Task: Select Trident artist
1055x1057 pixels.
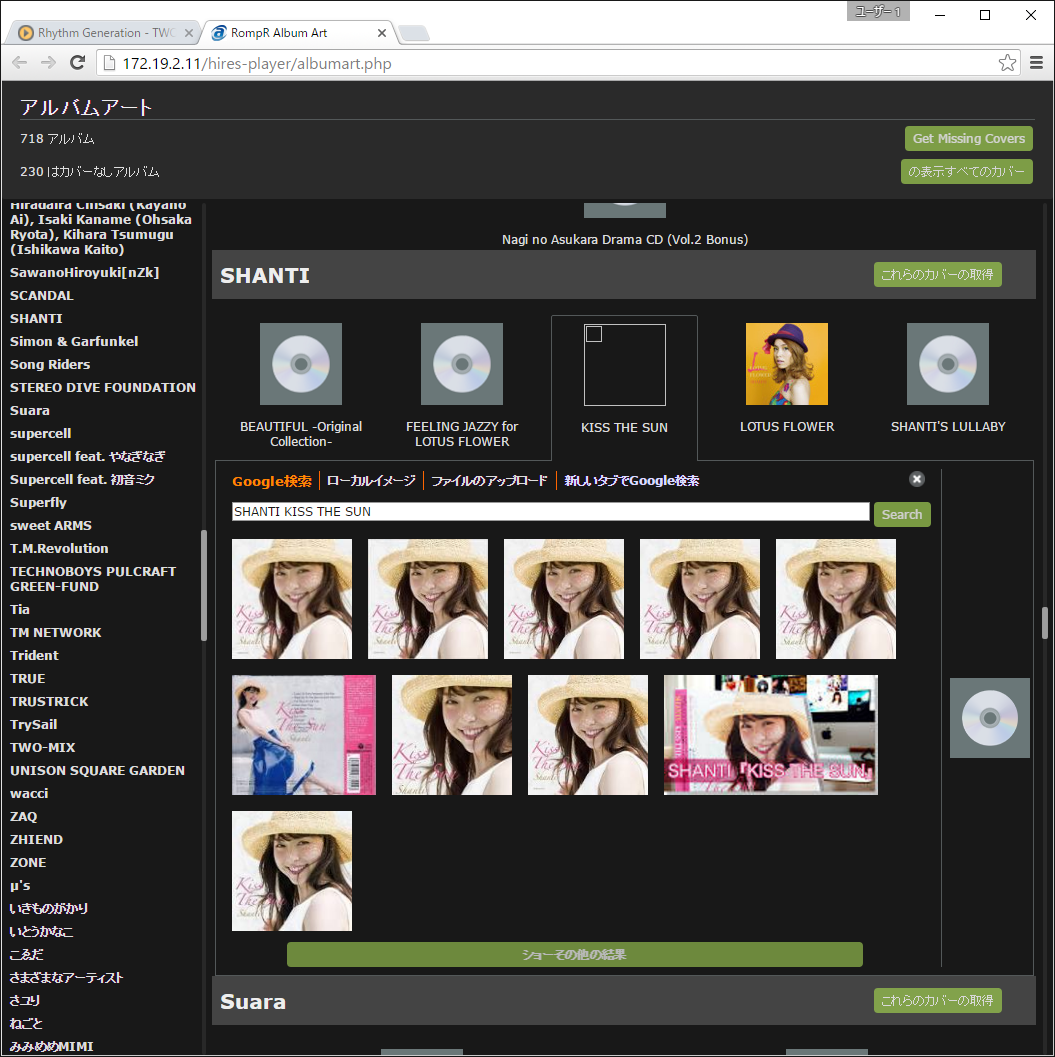Action: (34, 655)
